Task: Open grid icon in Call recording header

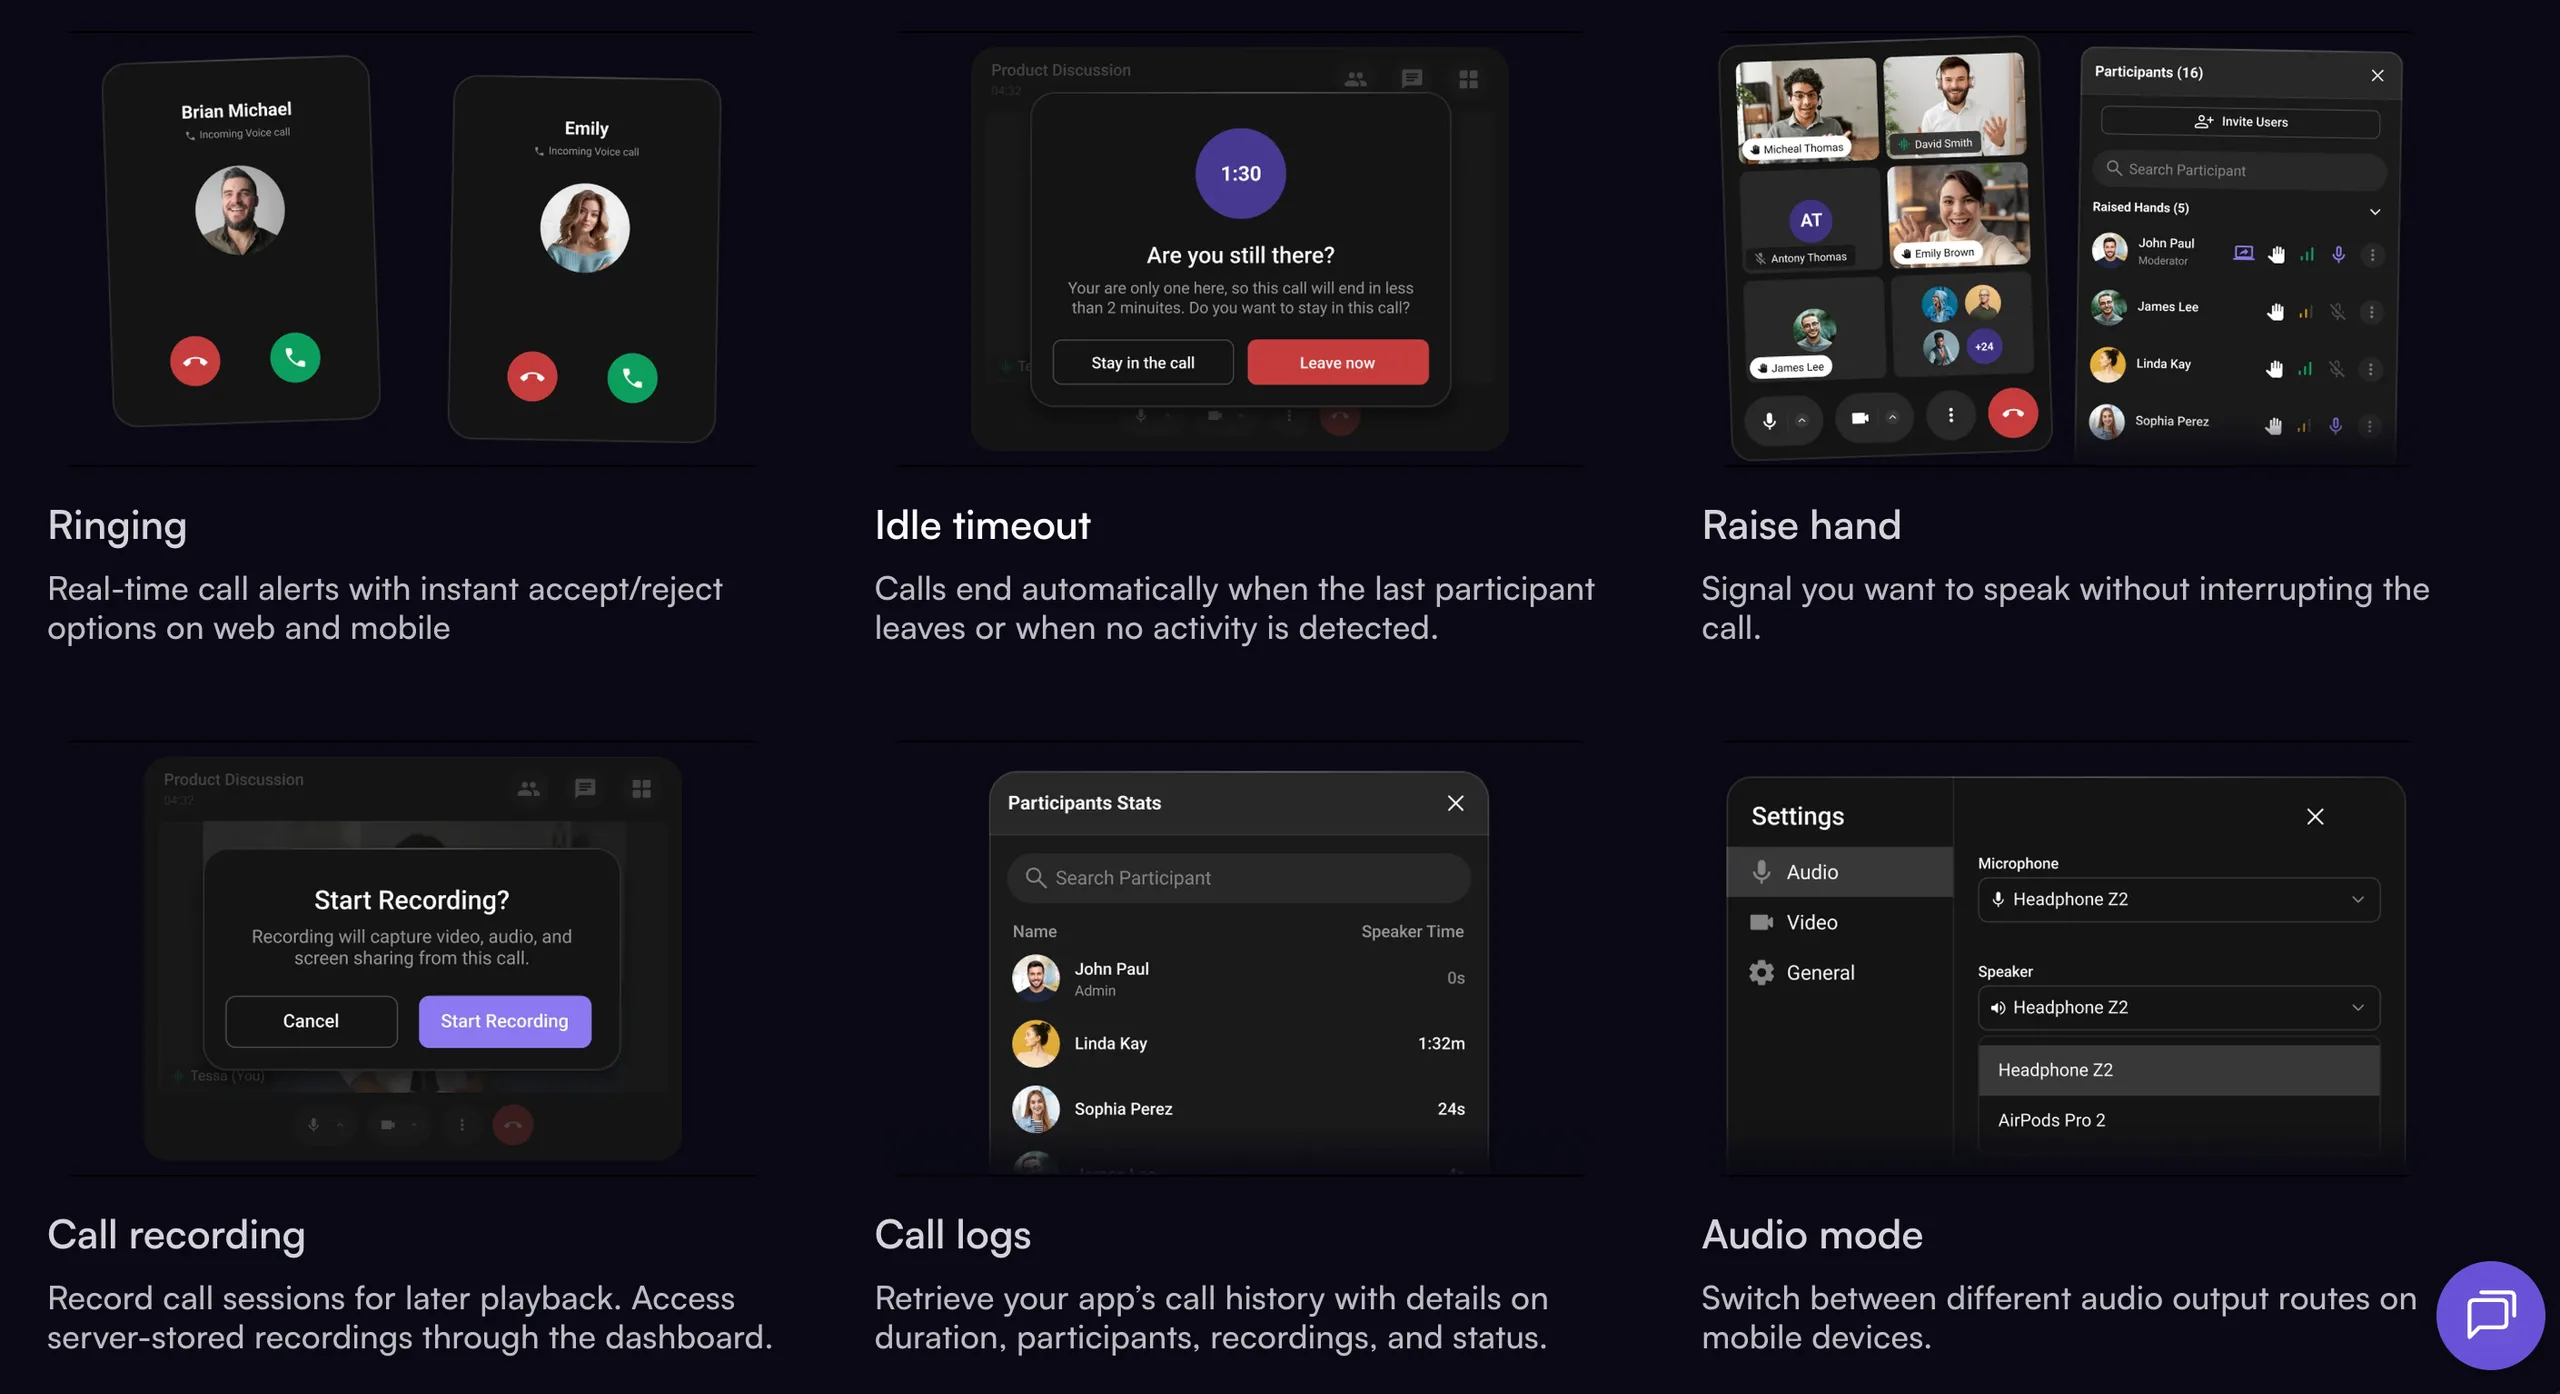Action: pos(641,789)
